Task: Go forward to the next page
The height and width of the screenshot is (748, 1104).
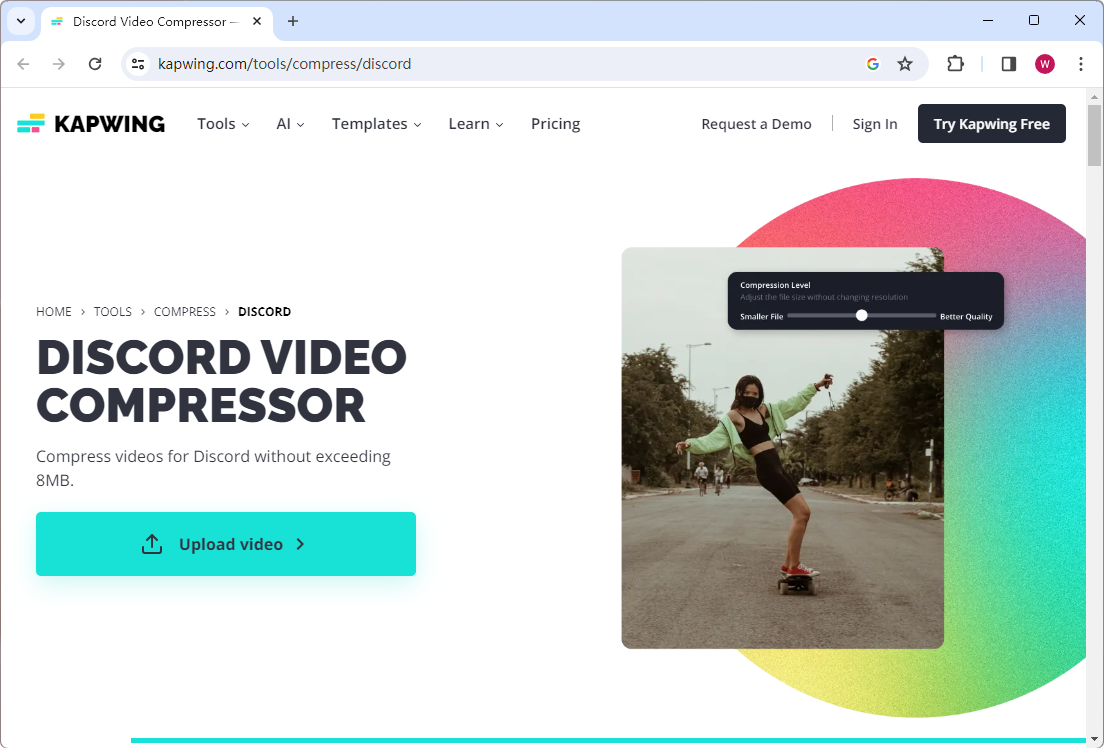Action: tap(59, 64)
